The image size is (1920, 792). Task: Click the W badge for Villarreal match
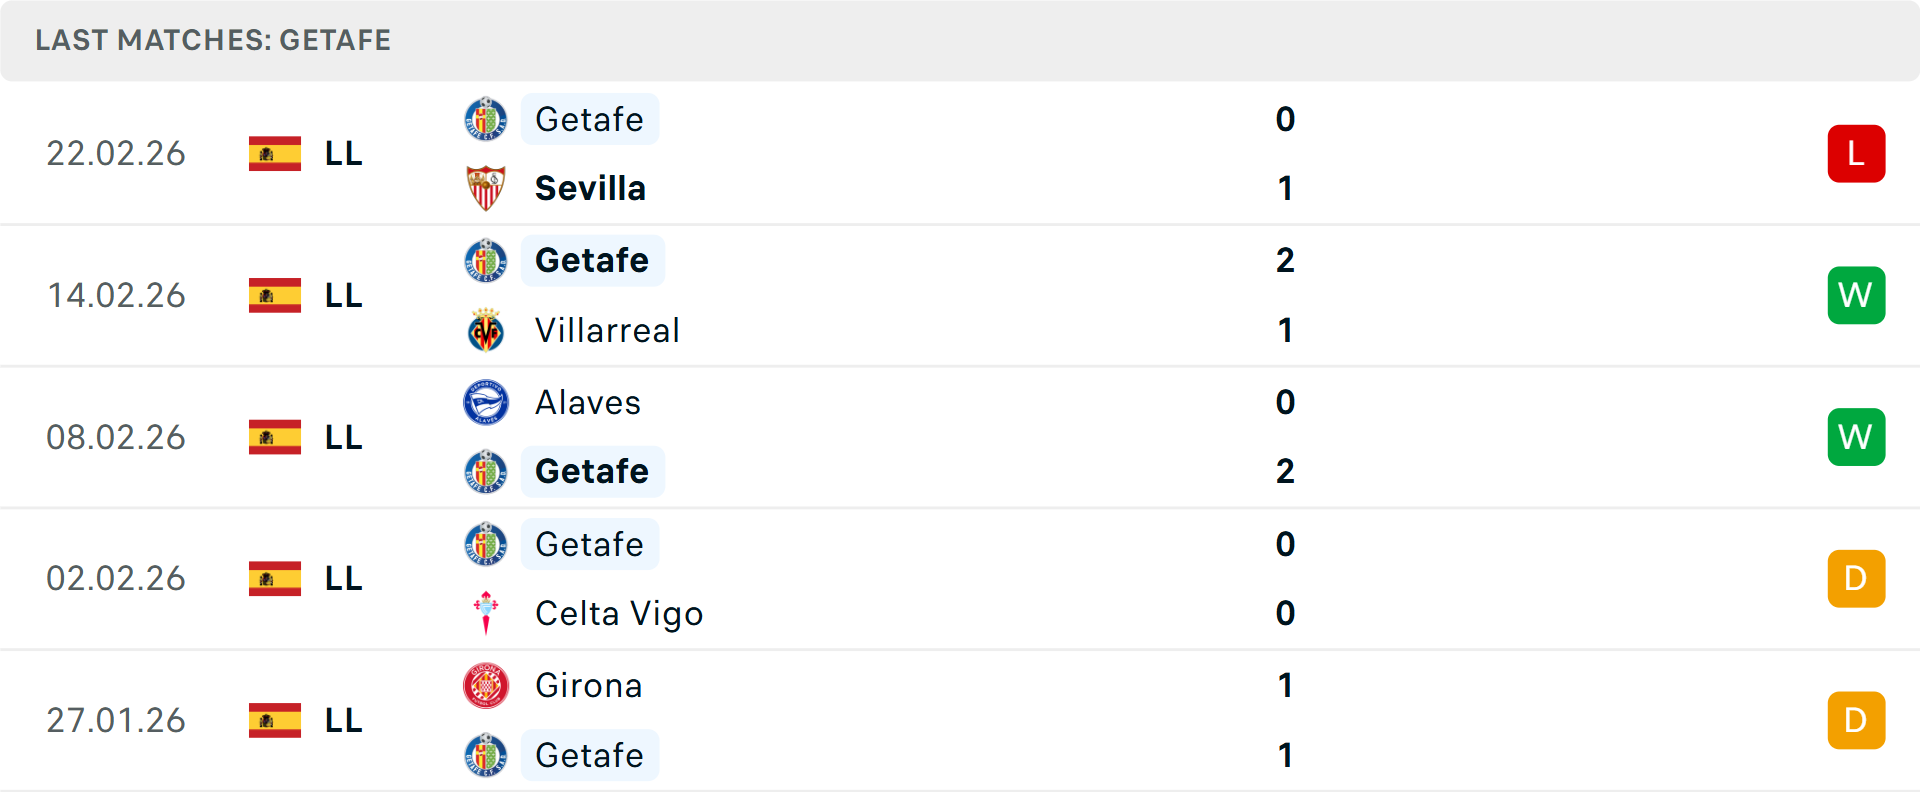click(x=1856, y=295)
